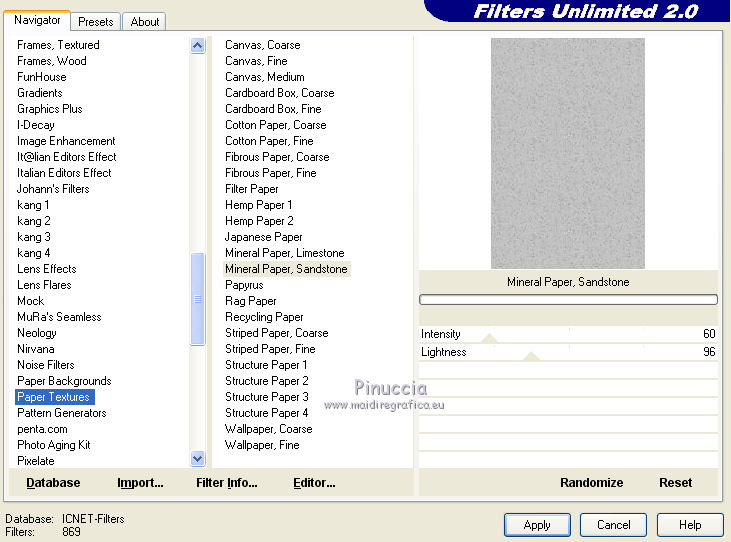Open Help
The image size is (731, 542).
click(690, 525)
